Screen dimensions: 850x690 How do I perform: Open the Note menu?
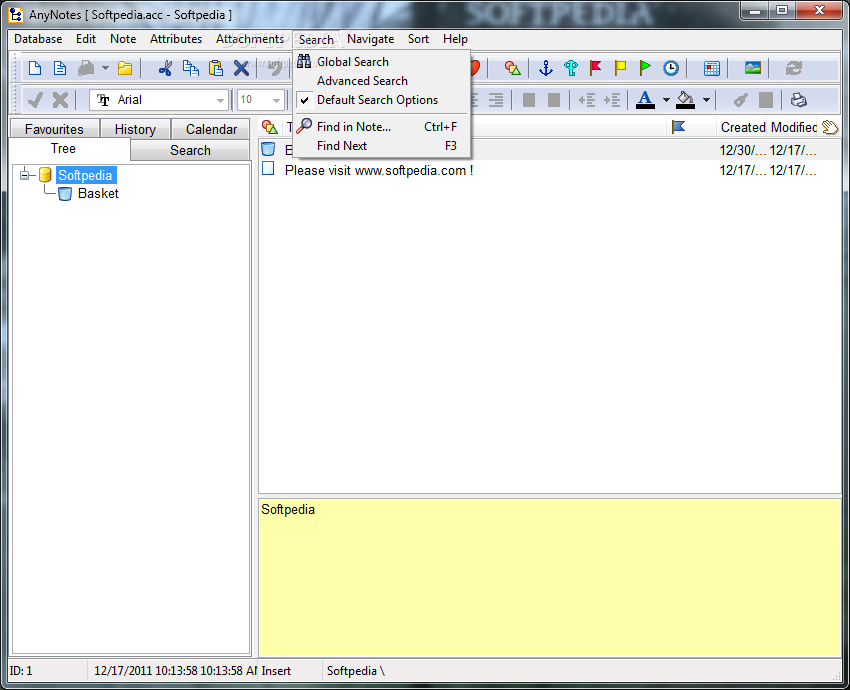pyautogui.click(x=123, y=39)
